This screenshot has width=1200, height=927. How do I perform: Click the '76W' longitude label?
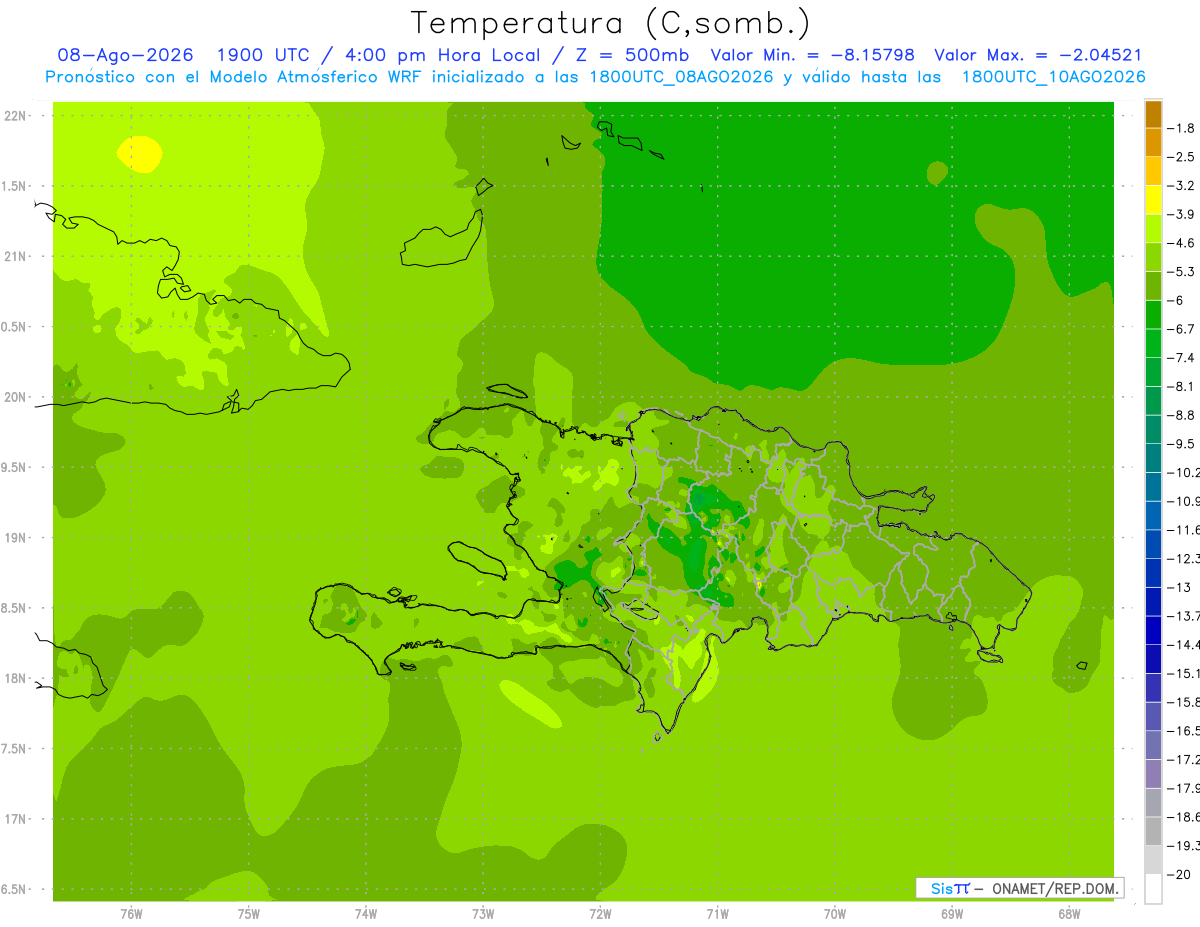click(131, 914)
